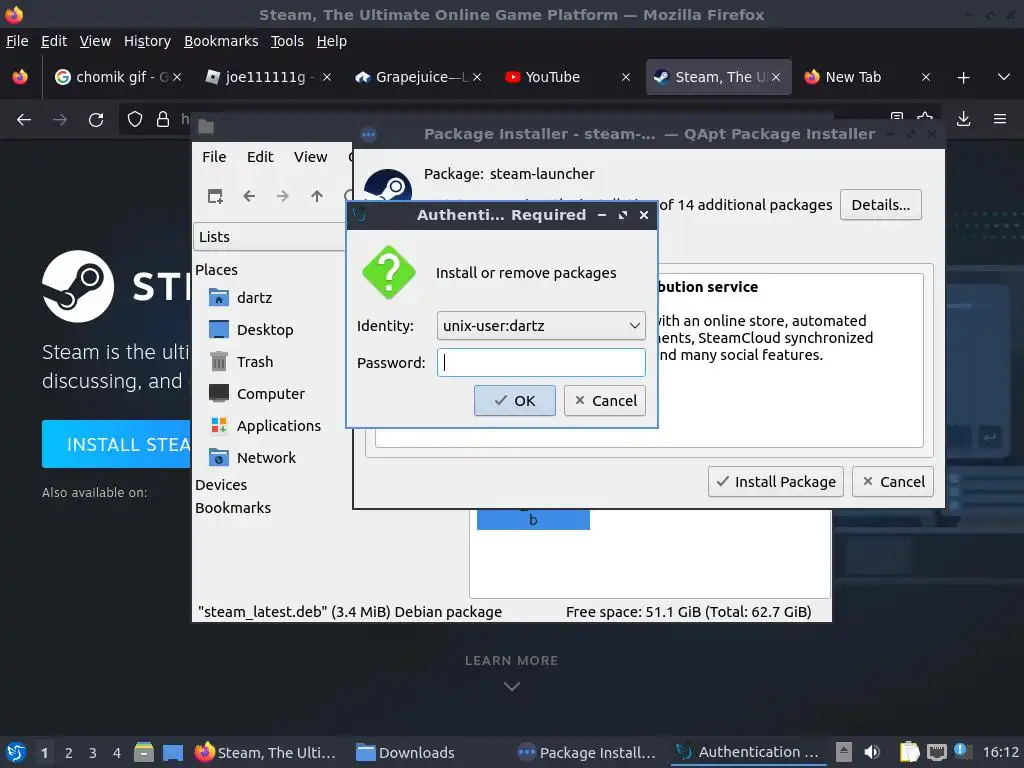Image resolution: width=1024 pixels, height=768 pixels.
Task: Go forward in the file manager
Action: 282,196
